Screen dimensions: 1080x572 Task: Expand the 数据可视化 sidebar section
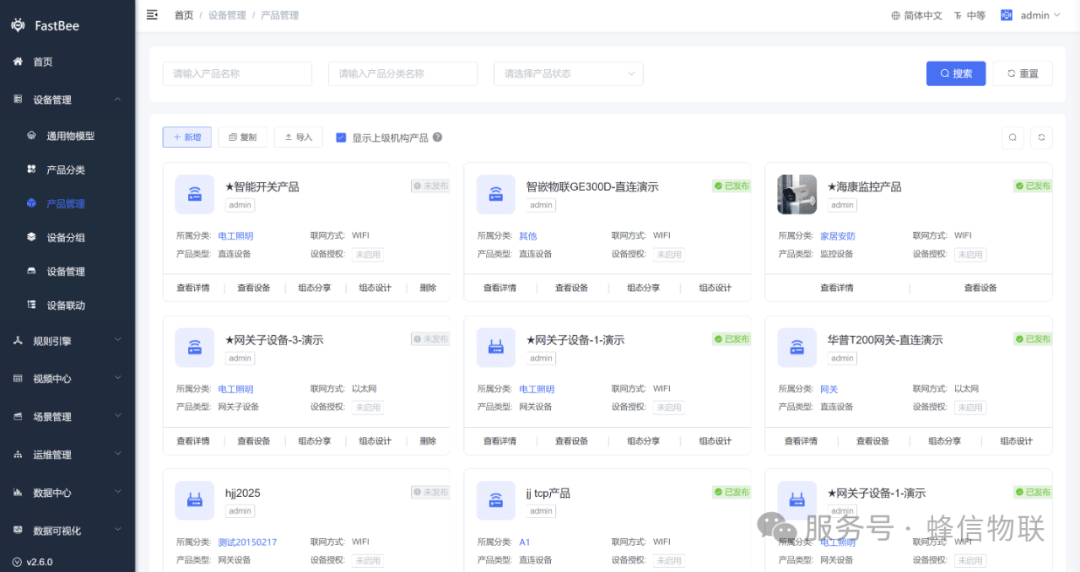[68, 530]
